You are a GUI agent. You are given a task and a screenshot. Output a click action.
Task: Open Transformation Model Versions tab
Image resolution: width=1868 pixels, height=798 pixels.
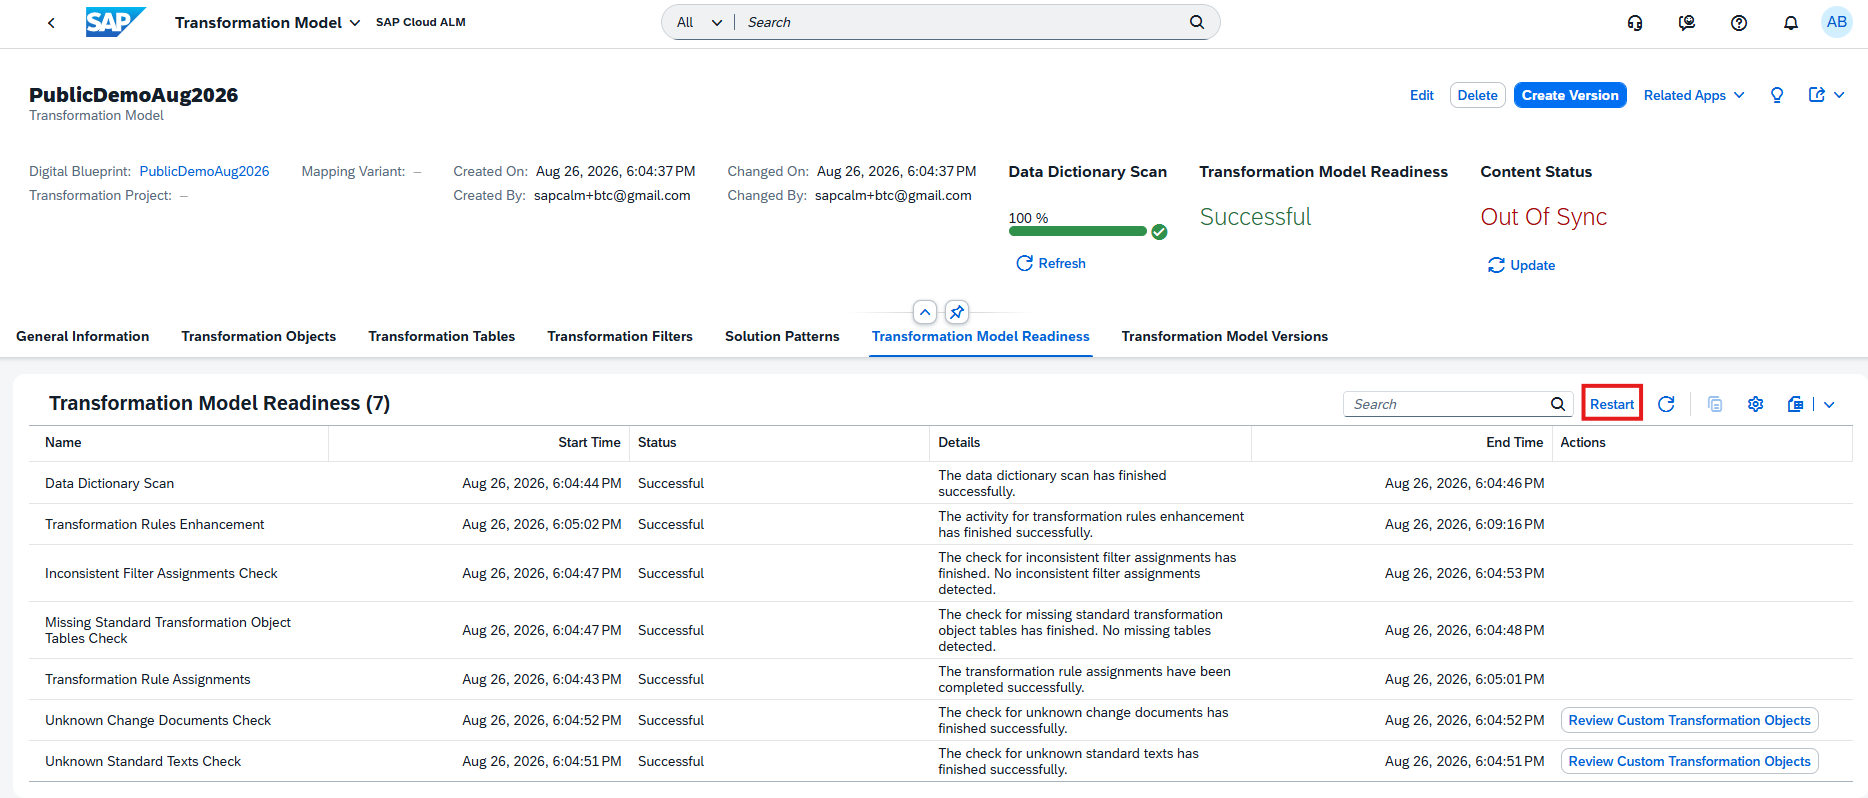1225,336
